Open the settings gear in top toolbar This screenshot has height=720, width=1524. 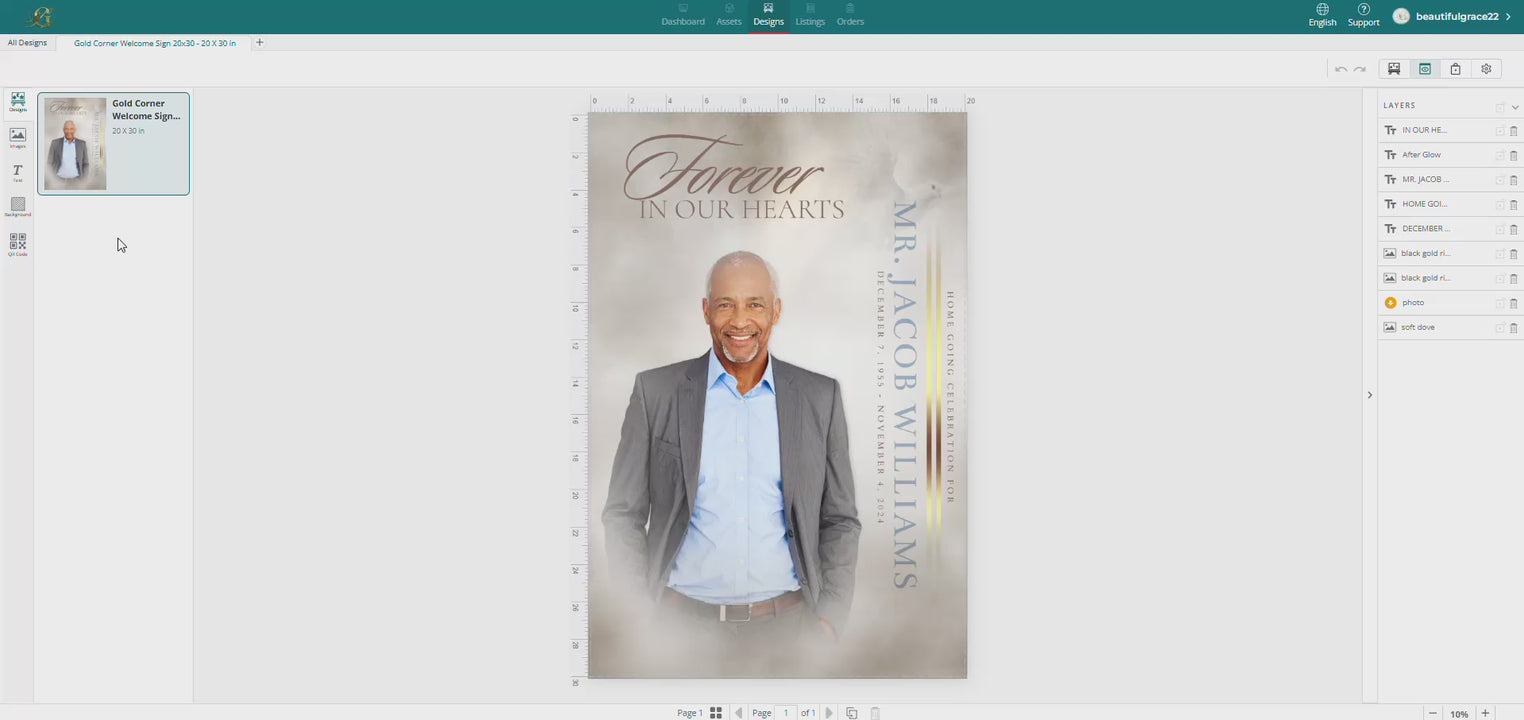tap(1486, 69)
